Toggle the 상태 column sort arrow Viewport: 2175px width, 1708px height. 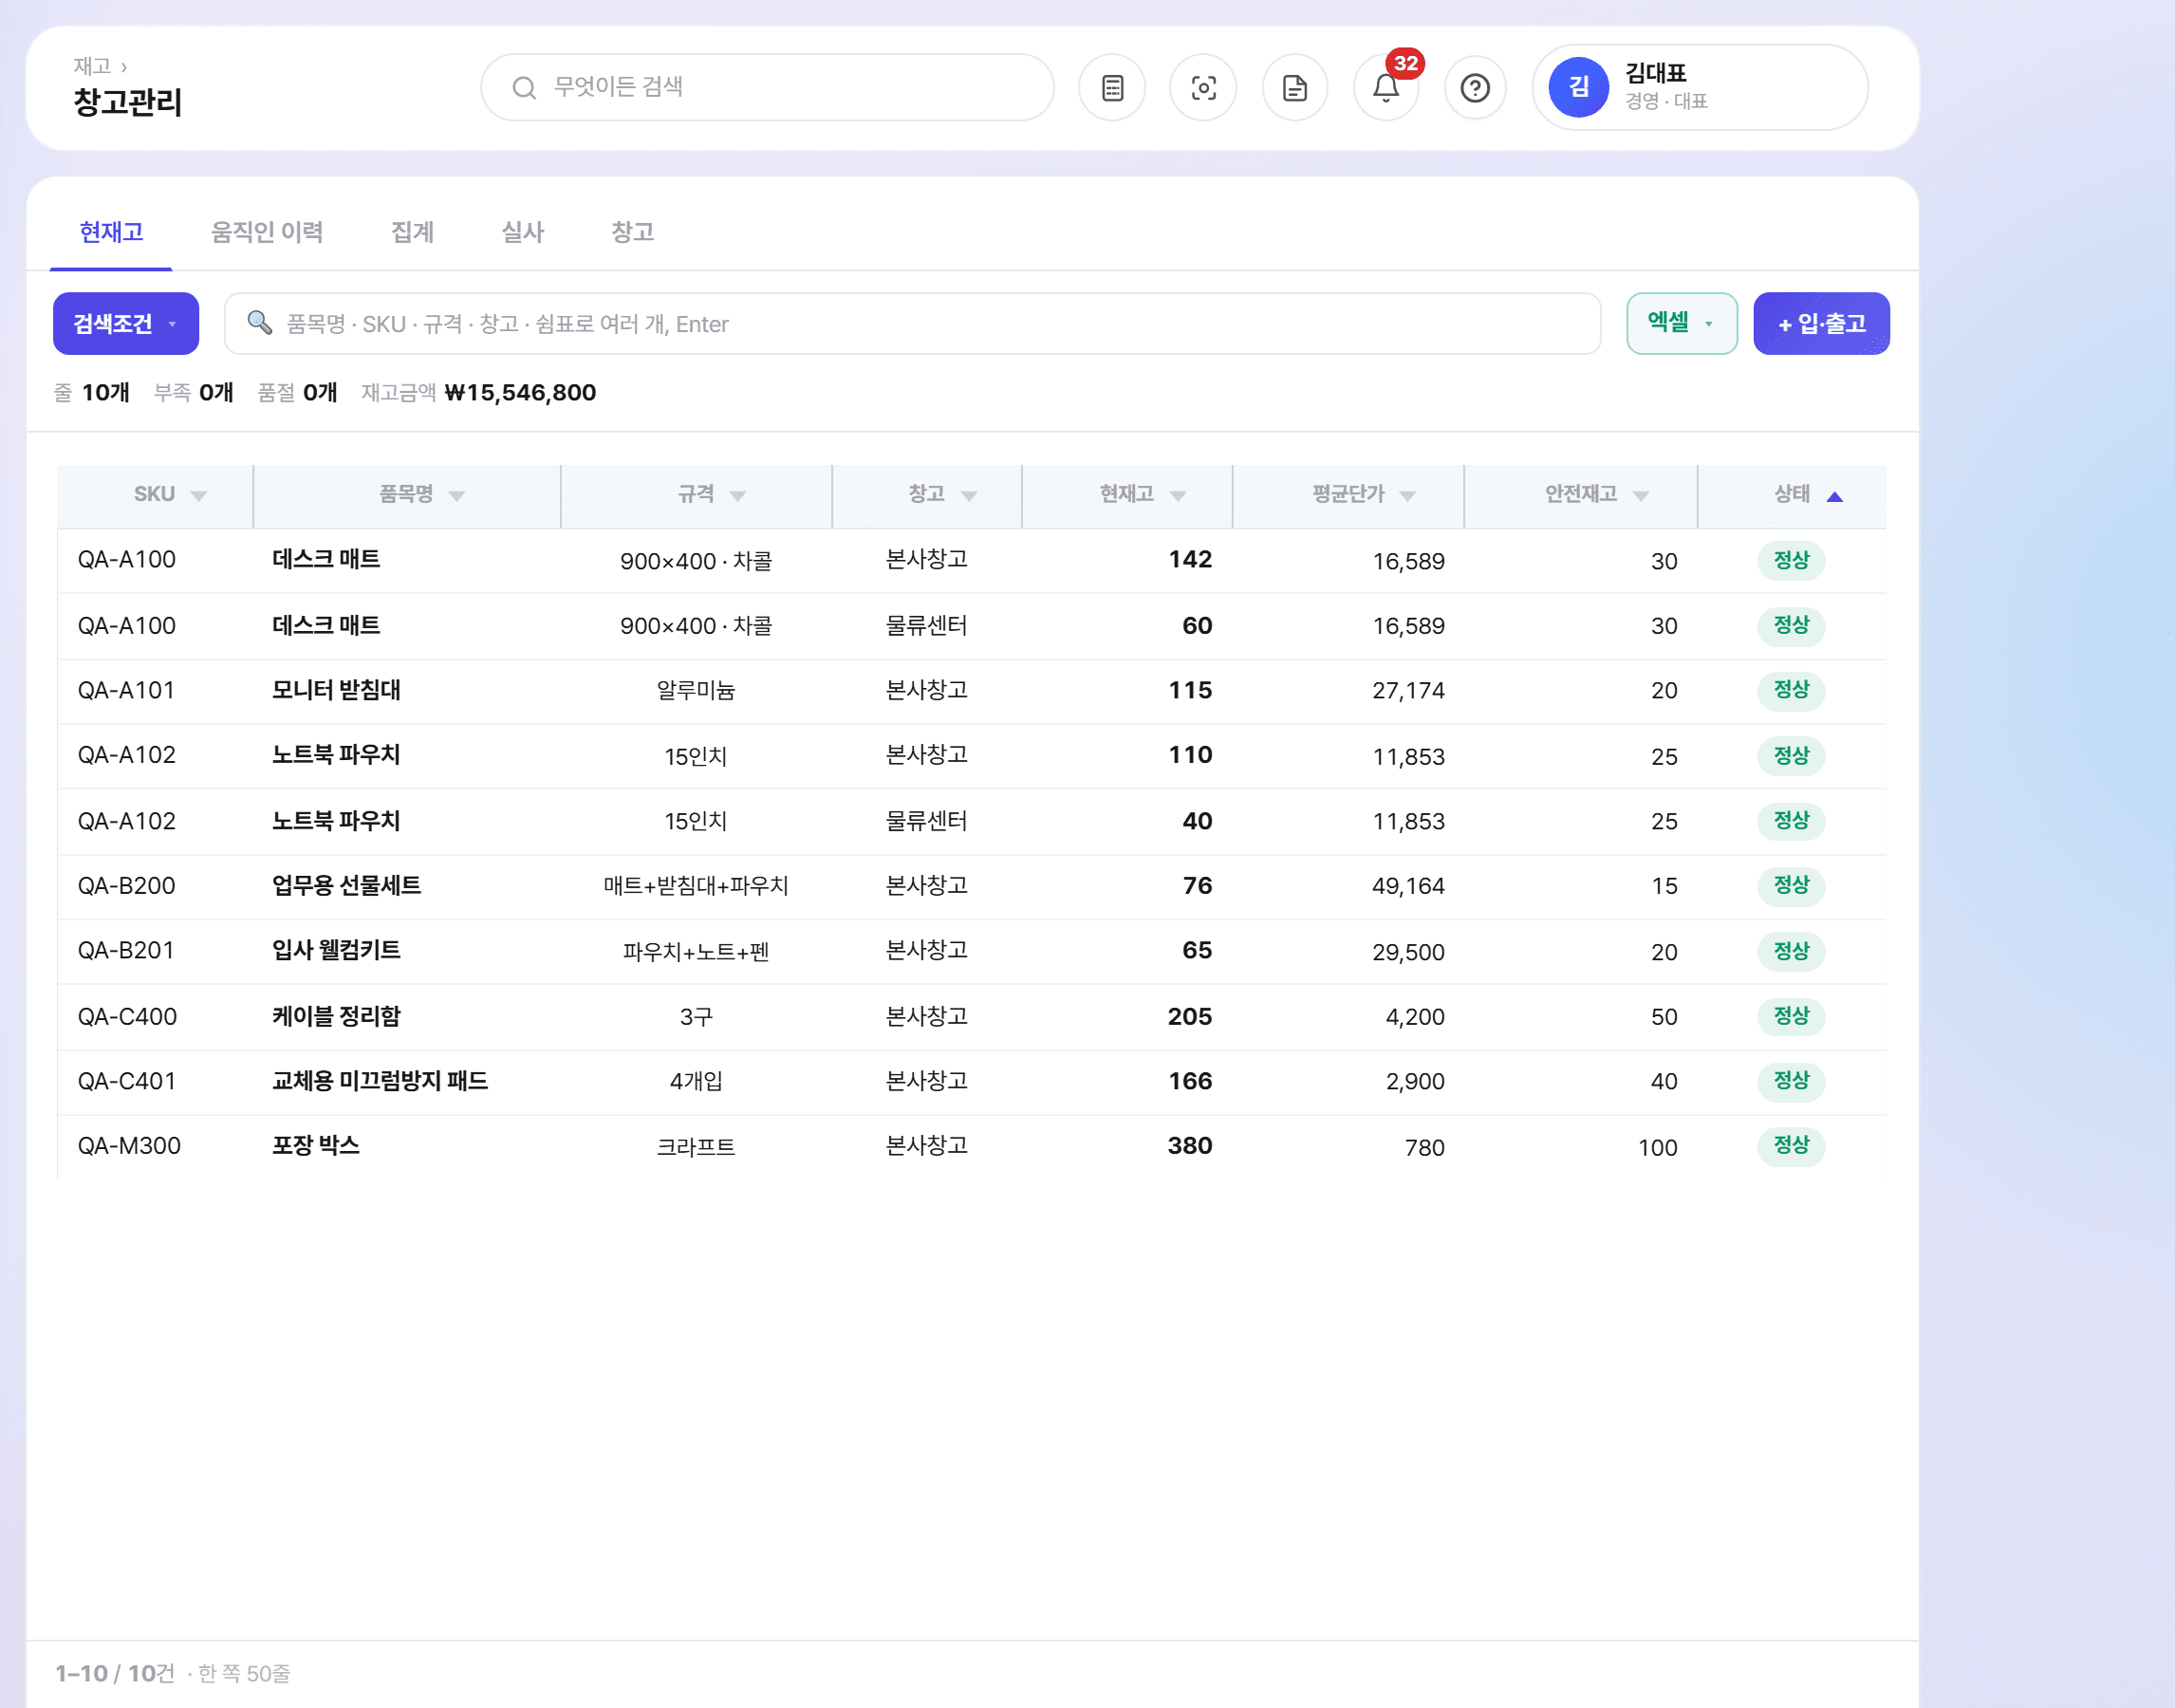tap(1835, 496)
